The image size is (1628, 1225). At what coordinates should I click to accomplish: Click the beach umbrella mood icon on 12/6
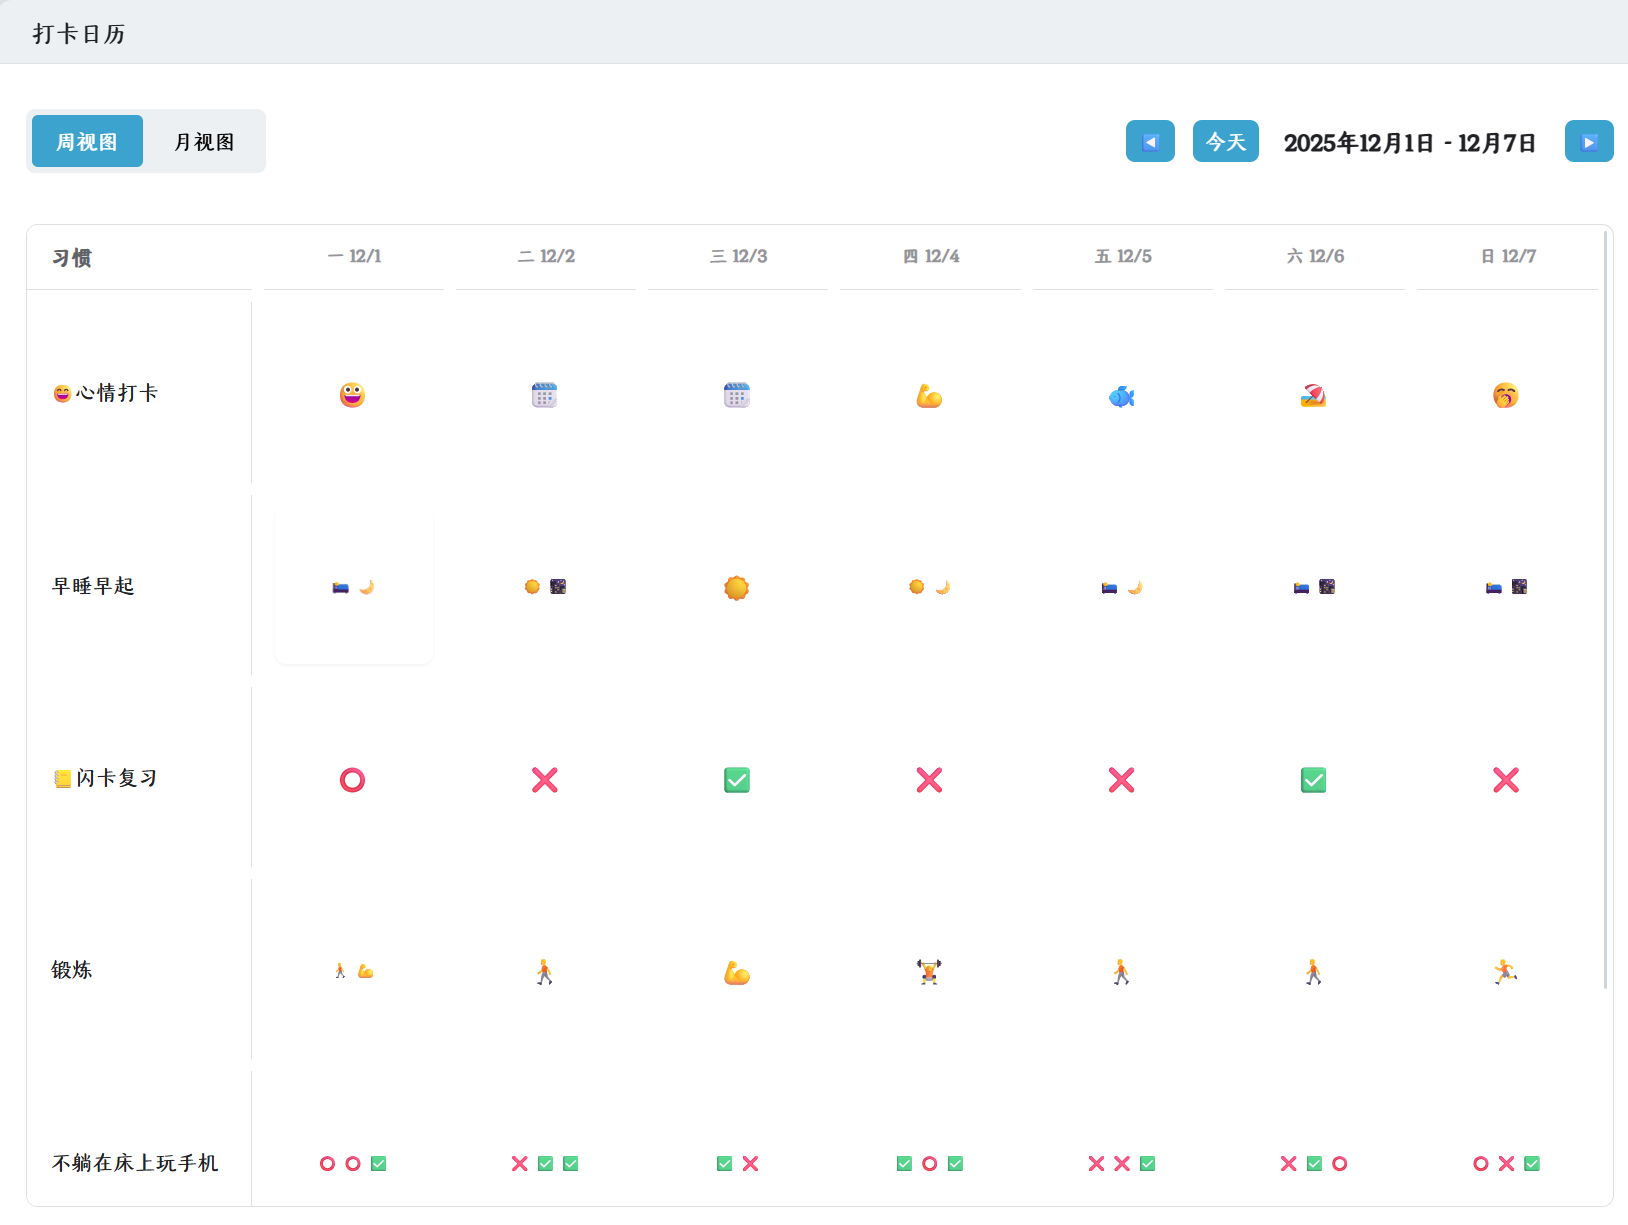pyautogui.click(x=1314, y=396)
